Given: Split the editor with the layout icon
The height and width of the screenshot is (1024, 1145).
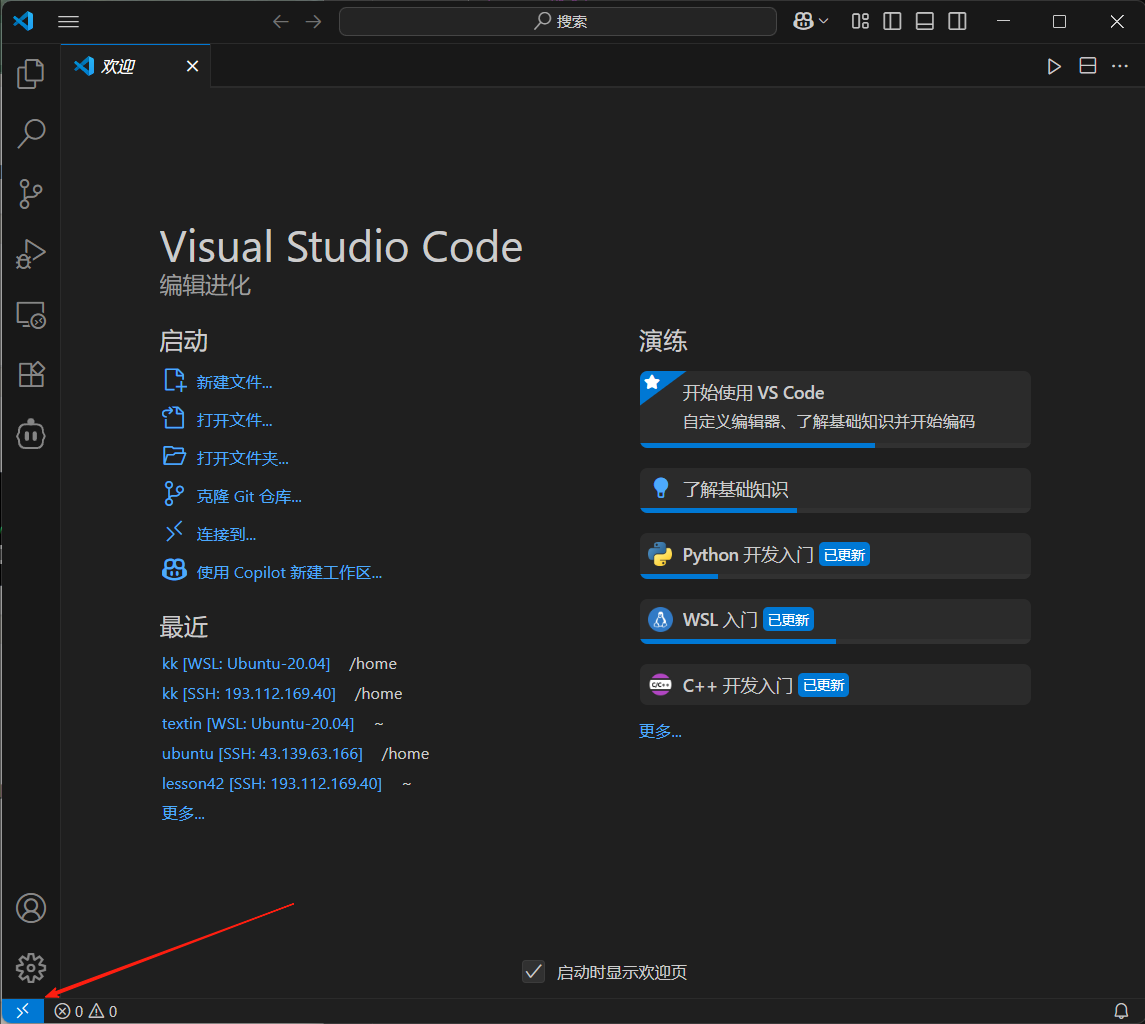Looking at the screenshot, I should (1087, 66).
